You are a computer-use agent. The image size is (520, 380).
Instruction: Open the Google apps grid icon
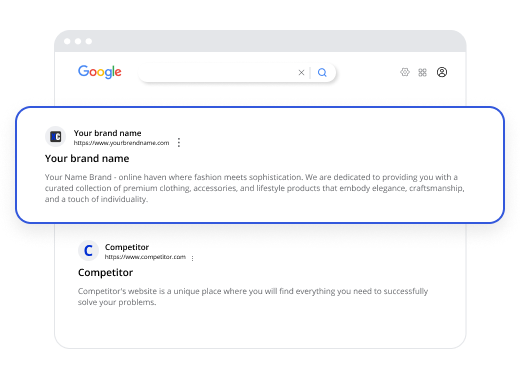[422, 72]
